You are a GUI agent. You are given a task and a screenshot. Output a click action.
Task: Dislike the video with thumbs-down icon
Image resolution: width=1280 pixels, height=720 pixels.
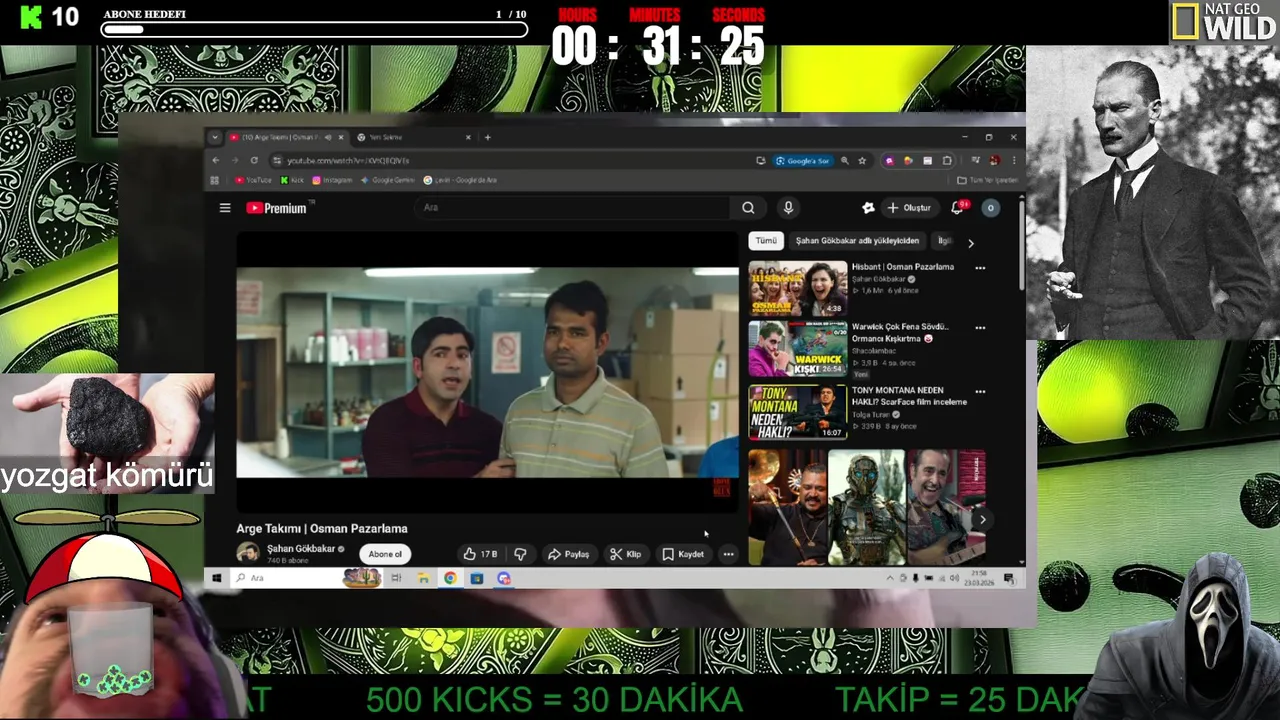tap(520, 554)
